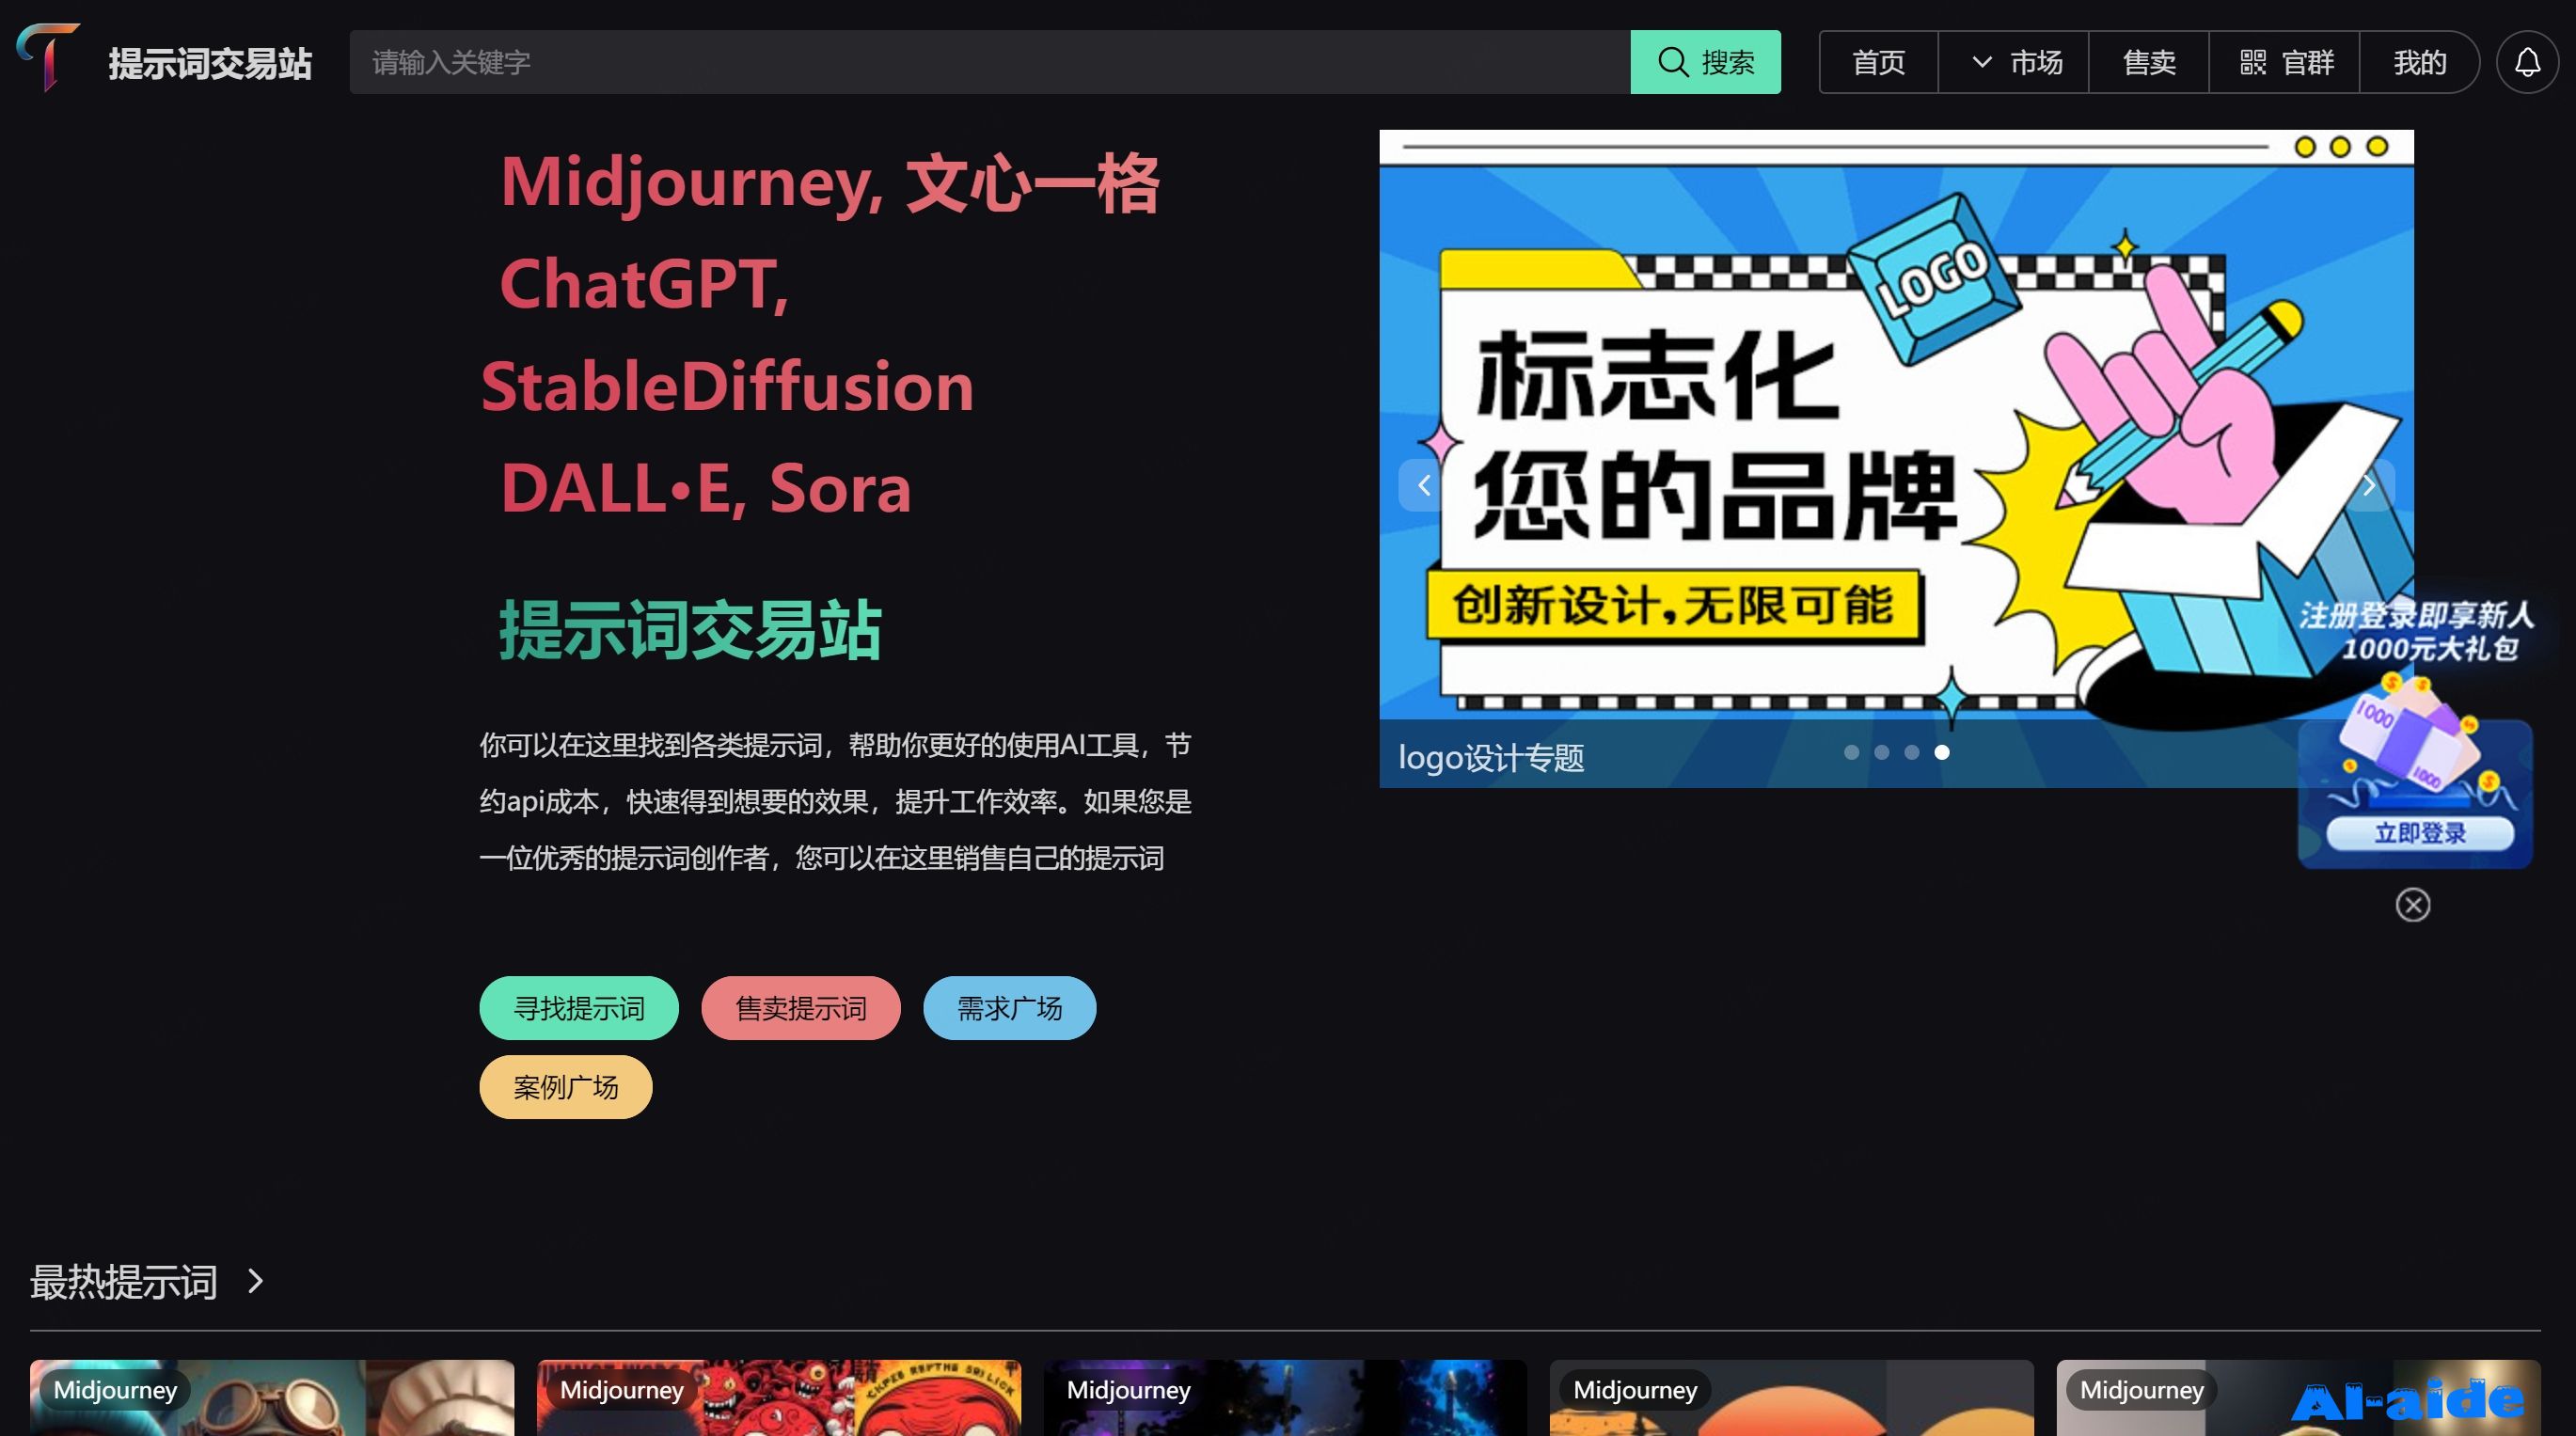2576x1436 pixels.
Task: Open the second Midjourney card with red faces
Action: click(779, 1398)
